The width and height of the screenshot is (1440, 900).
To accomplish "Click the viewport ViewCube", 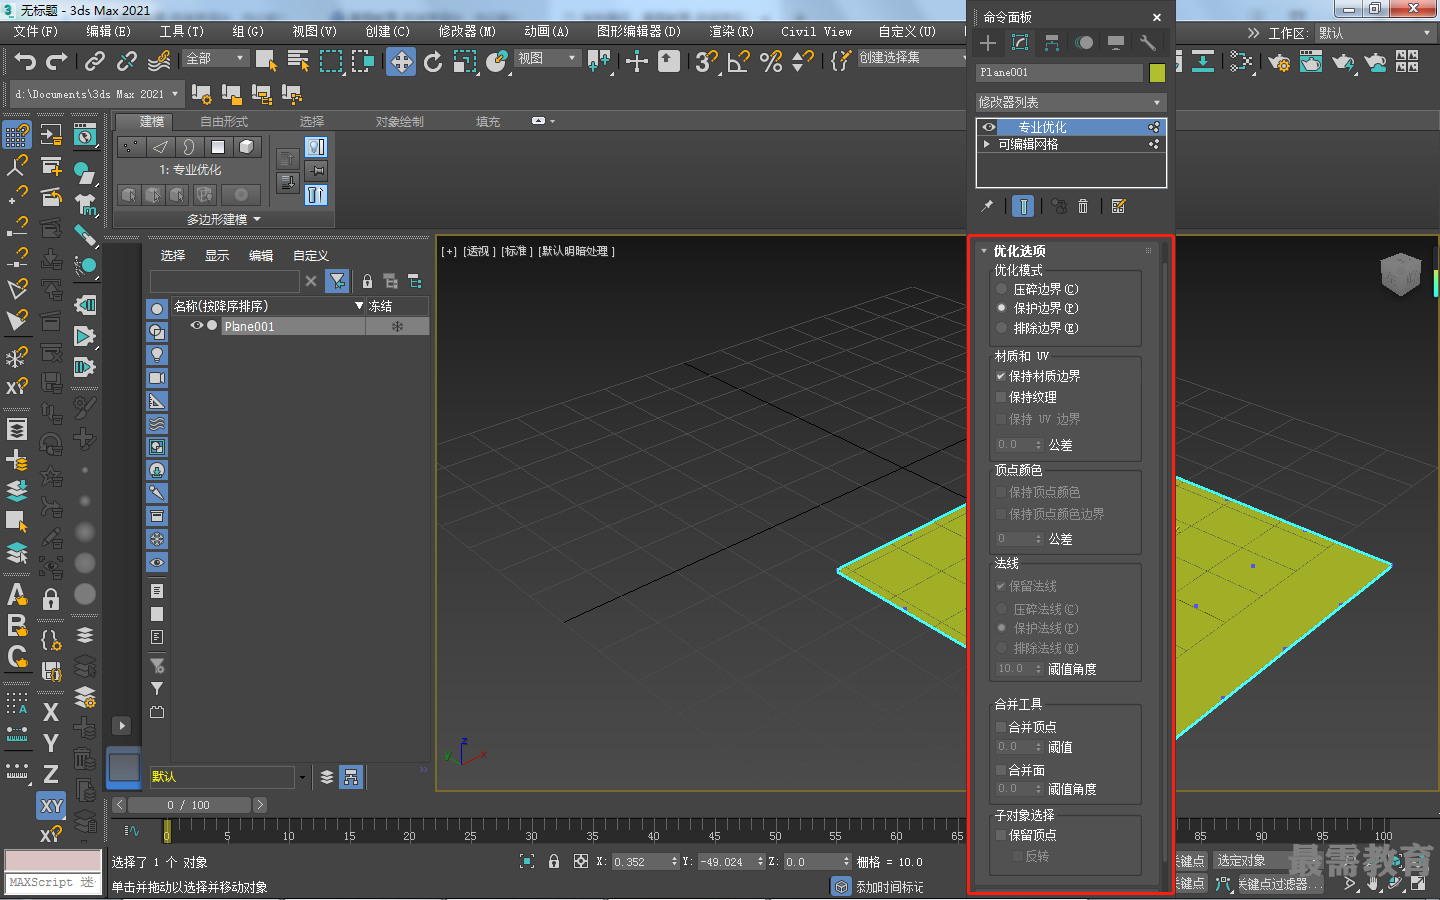I will 1400,274.
